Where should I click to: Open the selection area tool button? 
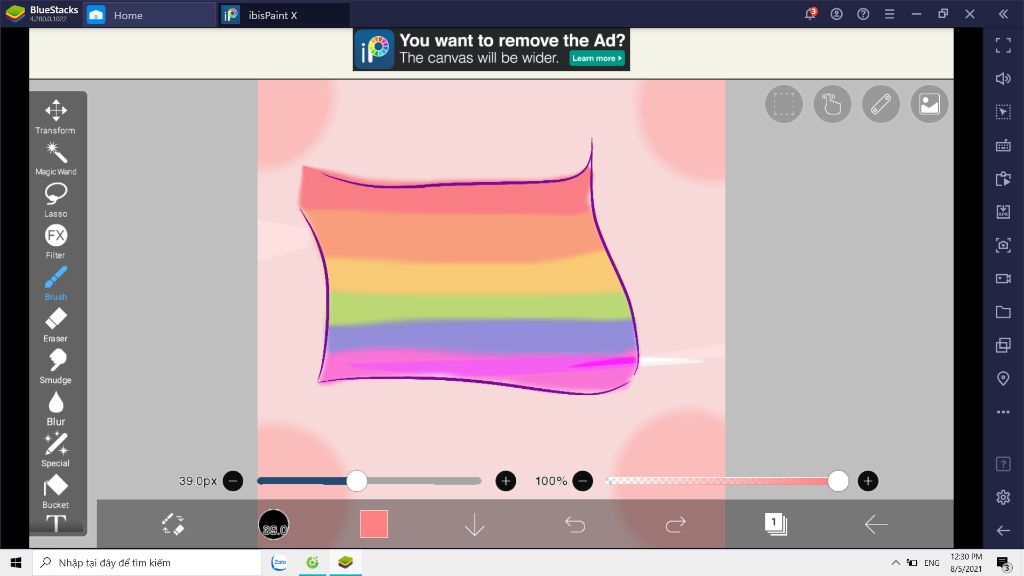click(x=784, y=104)
